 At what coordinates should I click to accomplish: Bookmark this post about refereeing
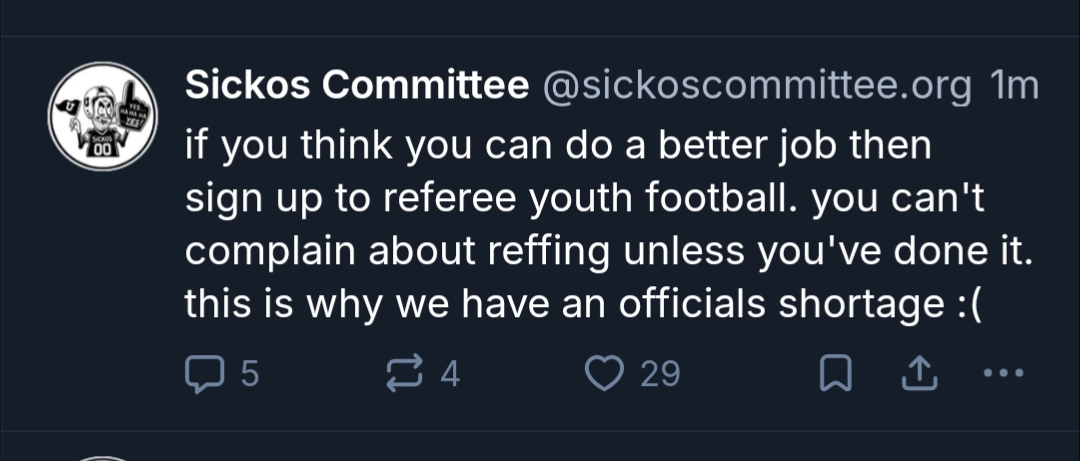click(833, 374)
